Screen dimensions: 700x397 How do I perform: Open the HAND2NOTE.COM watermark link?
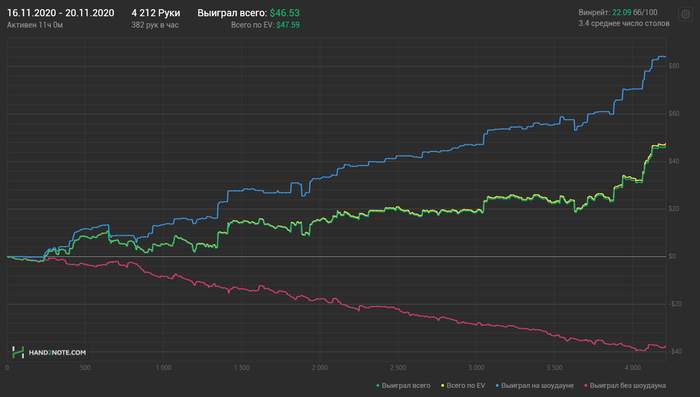[57, 353]
